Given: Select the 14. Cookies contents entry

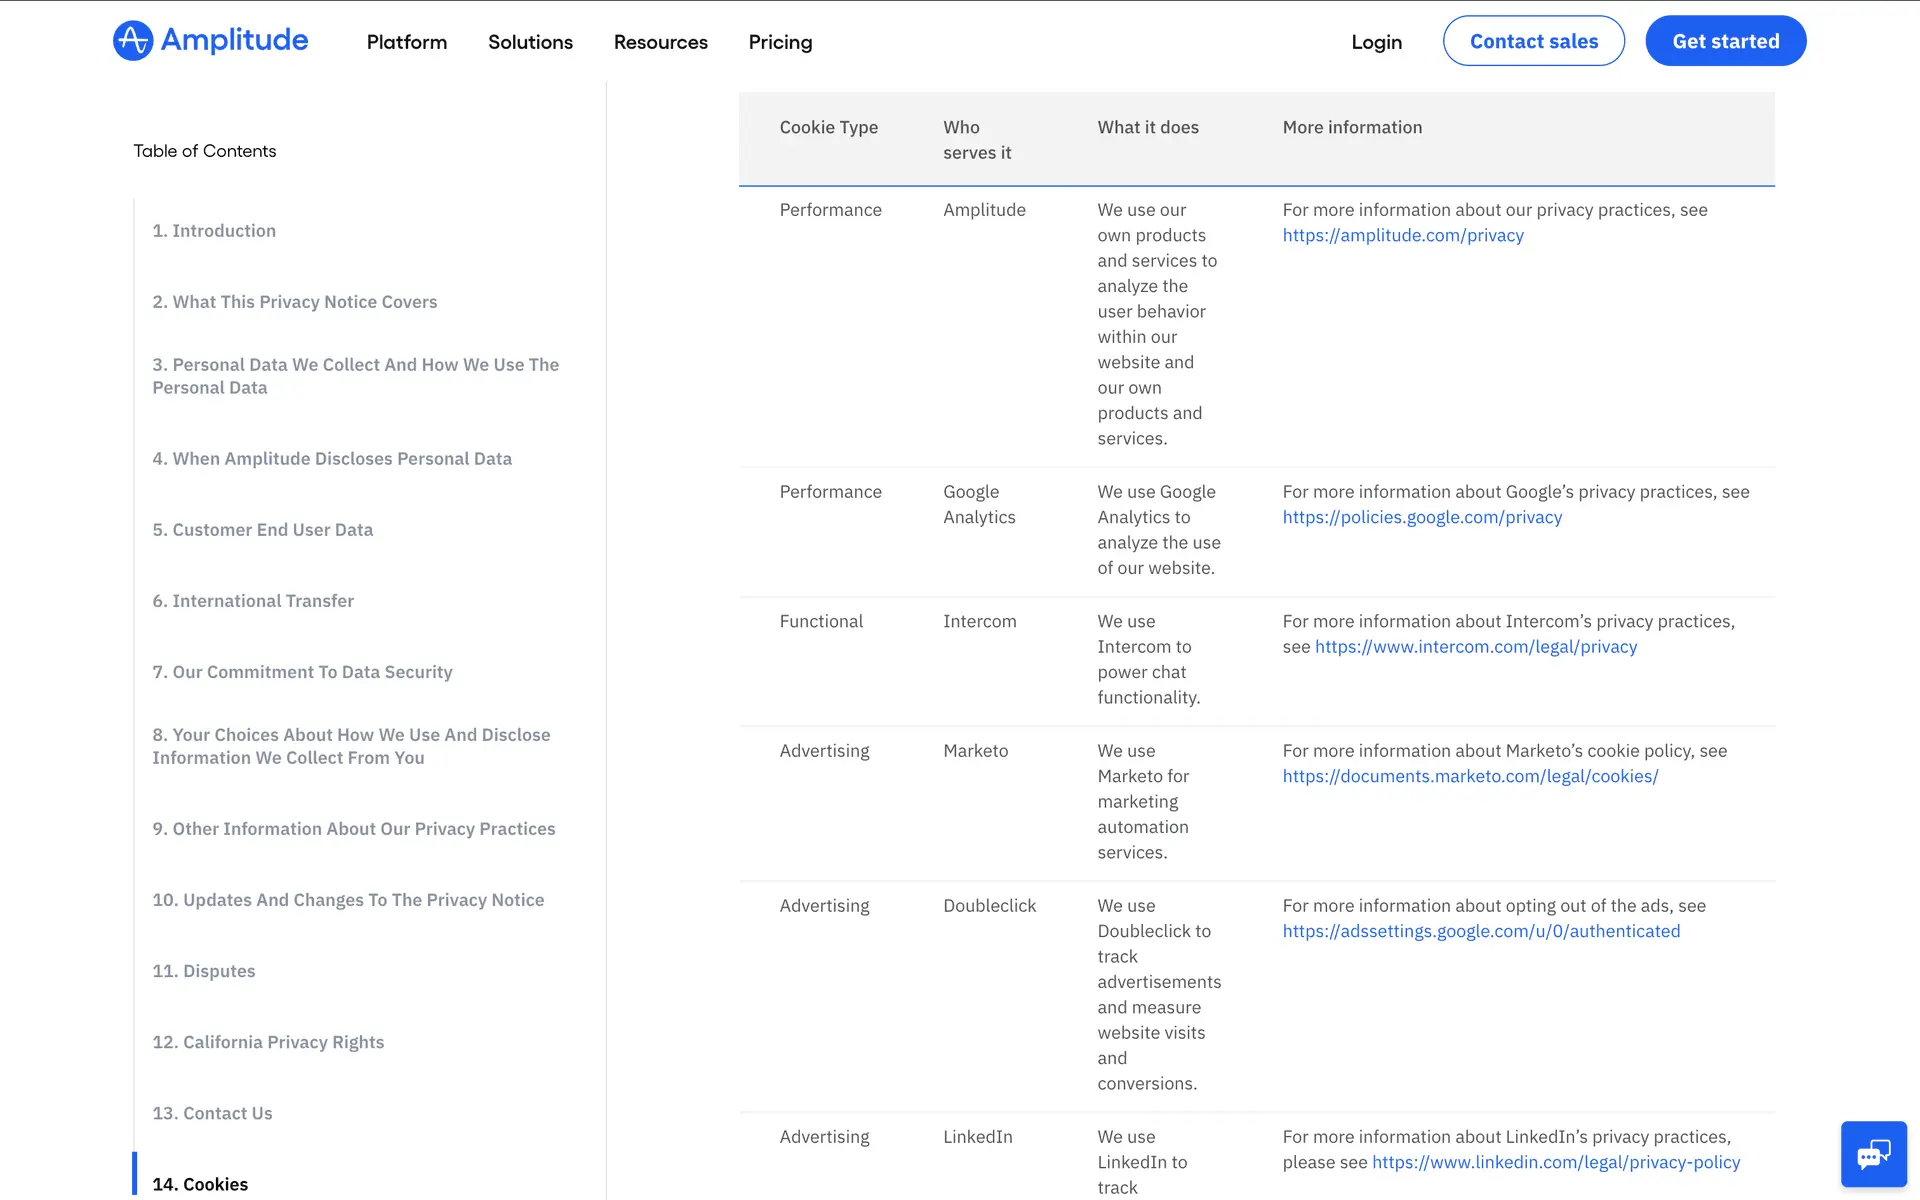Looking at the screenshot, I should pos(200,1184).
